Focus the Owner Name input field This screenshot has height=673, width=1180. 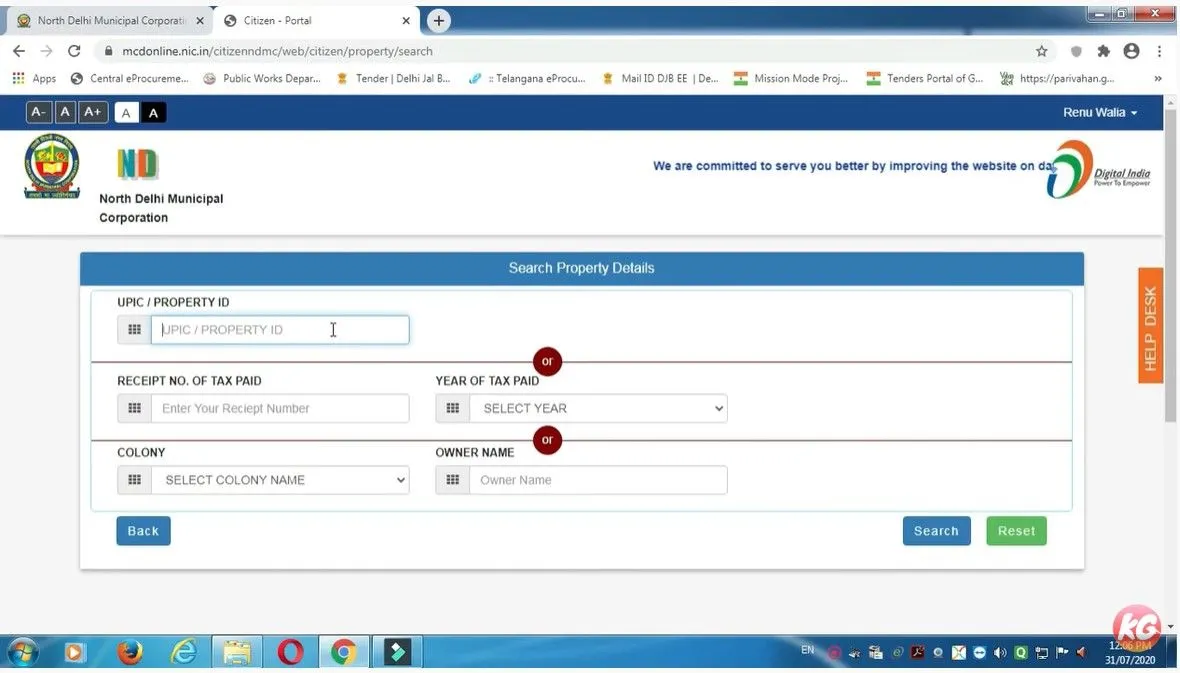(598, 480)
